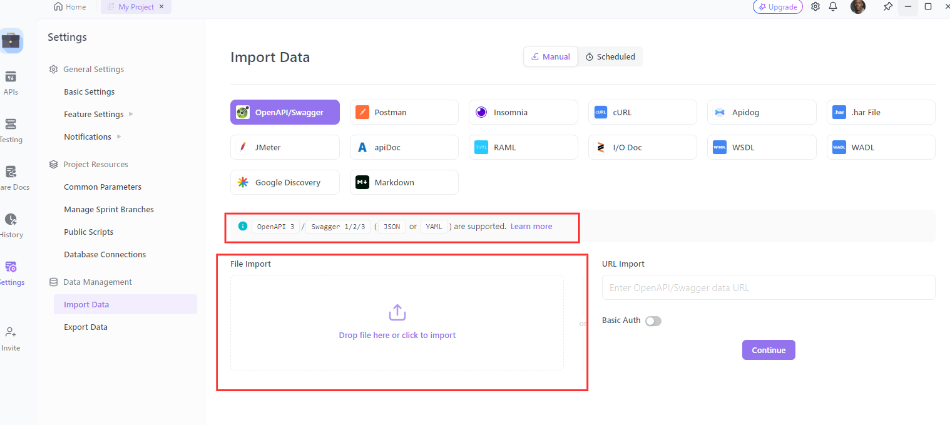Choose Markdown import format
The image size is (950, 425).
[x=404, y=182]
